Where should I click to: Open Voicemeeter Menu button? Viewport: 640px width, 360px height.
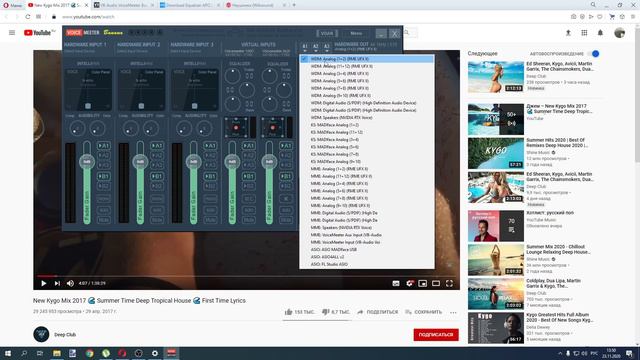[x=356, y=33]
